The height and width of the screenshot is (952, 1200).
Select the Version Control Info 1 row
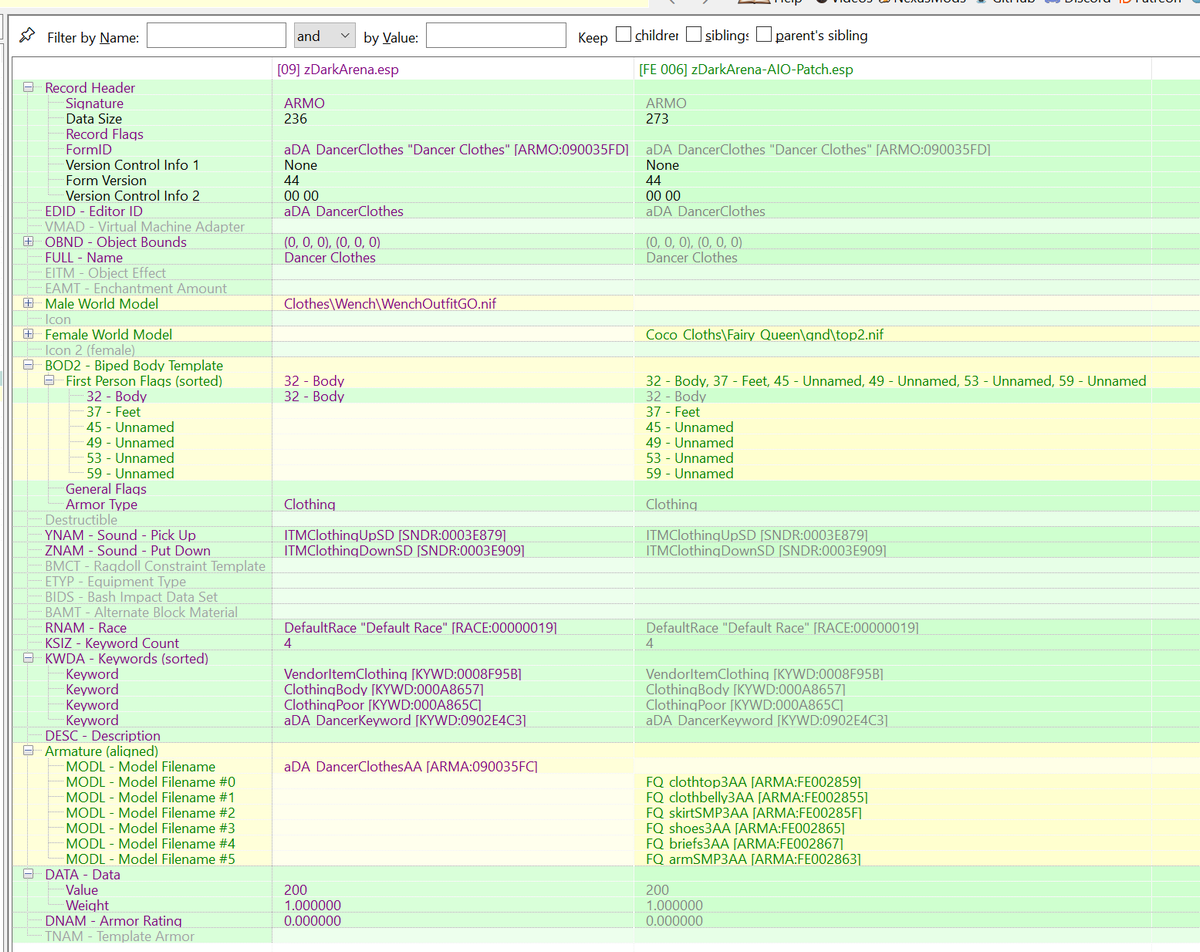pos(133,165)
